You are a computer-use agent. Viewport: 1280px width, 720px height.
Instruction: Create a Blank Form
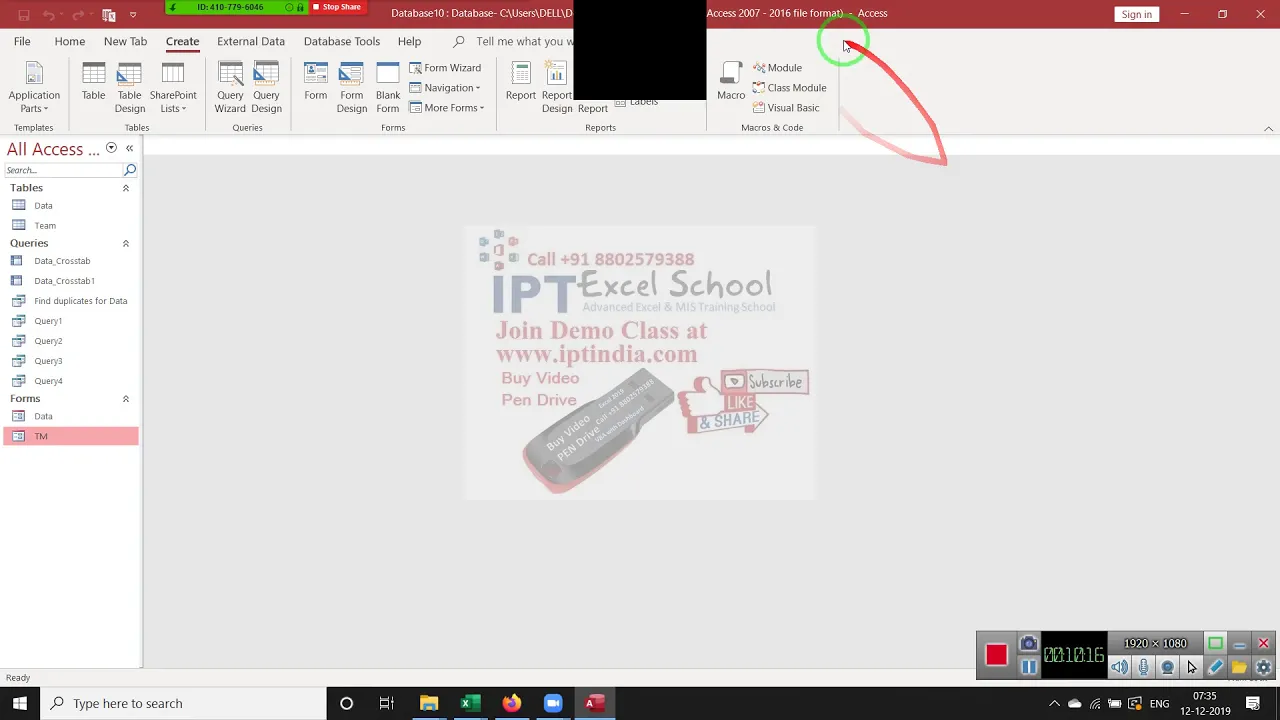tap(388, 88)
